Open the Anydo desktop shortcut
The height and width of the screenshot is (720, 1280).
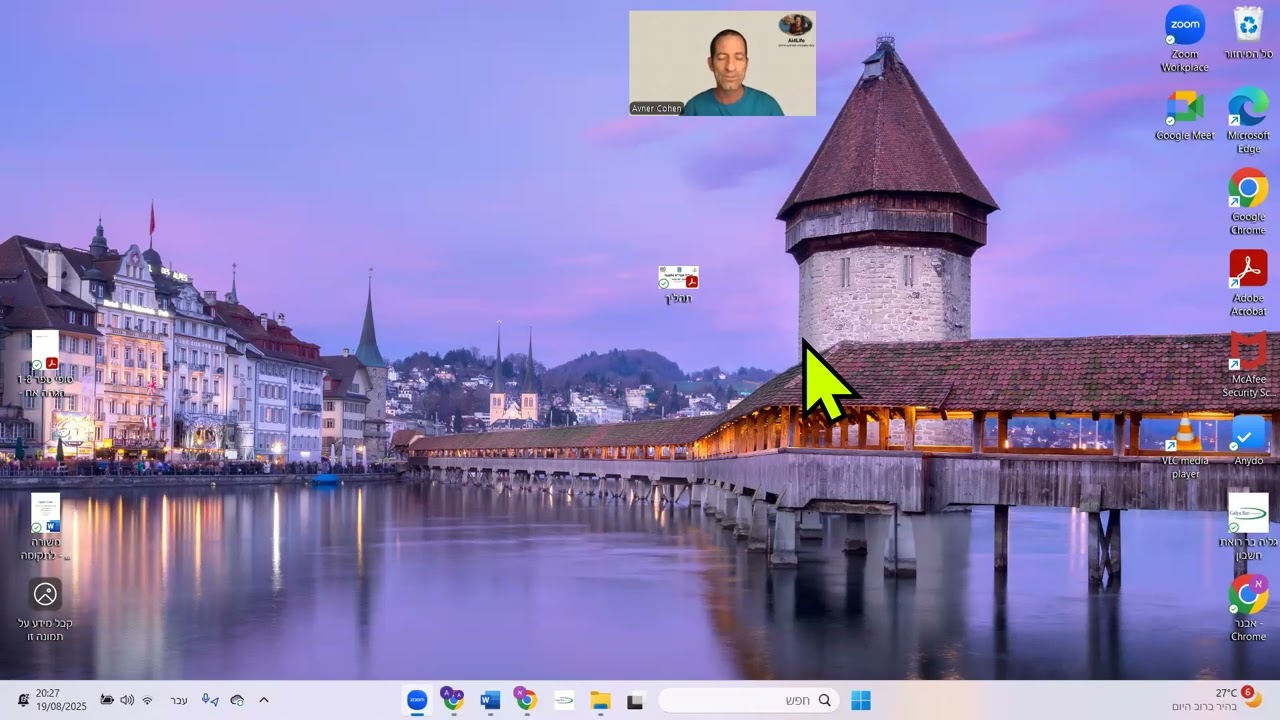click(1248, 440)
